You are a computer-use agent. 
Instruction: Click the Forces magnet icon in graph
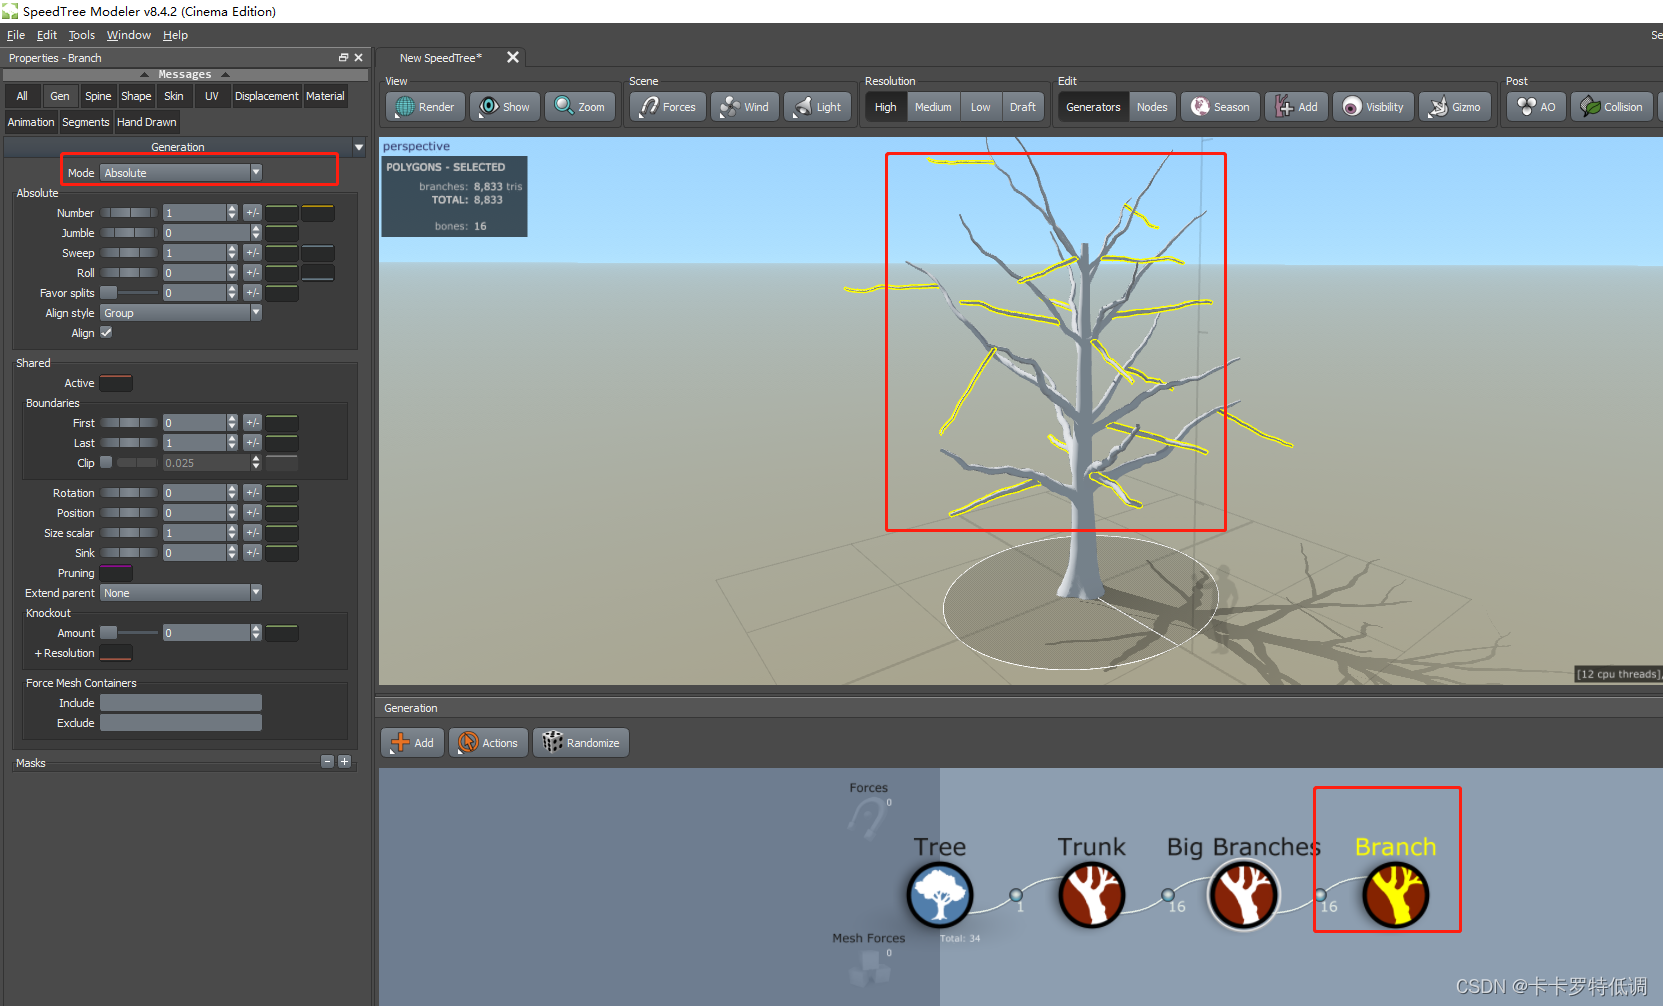point(867,820)
